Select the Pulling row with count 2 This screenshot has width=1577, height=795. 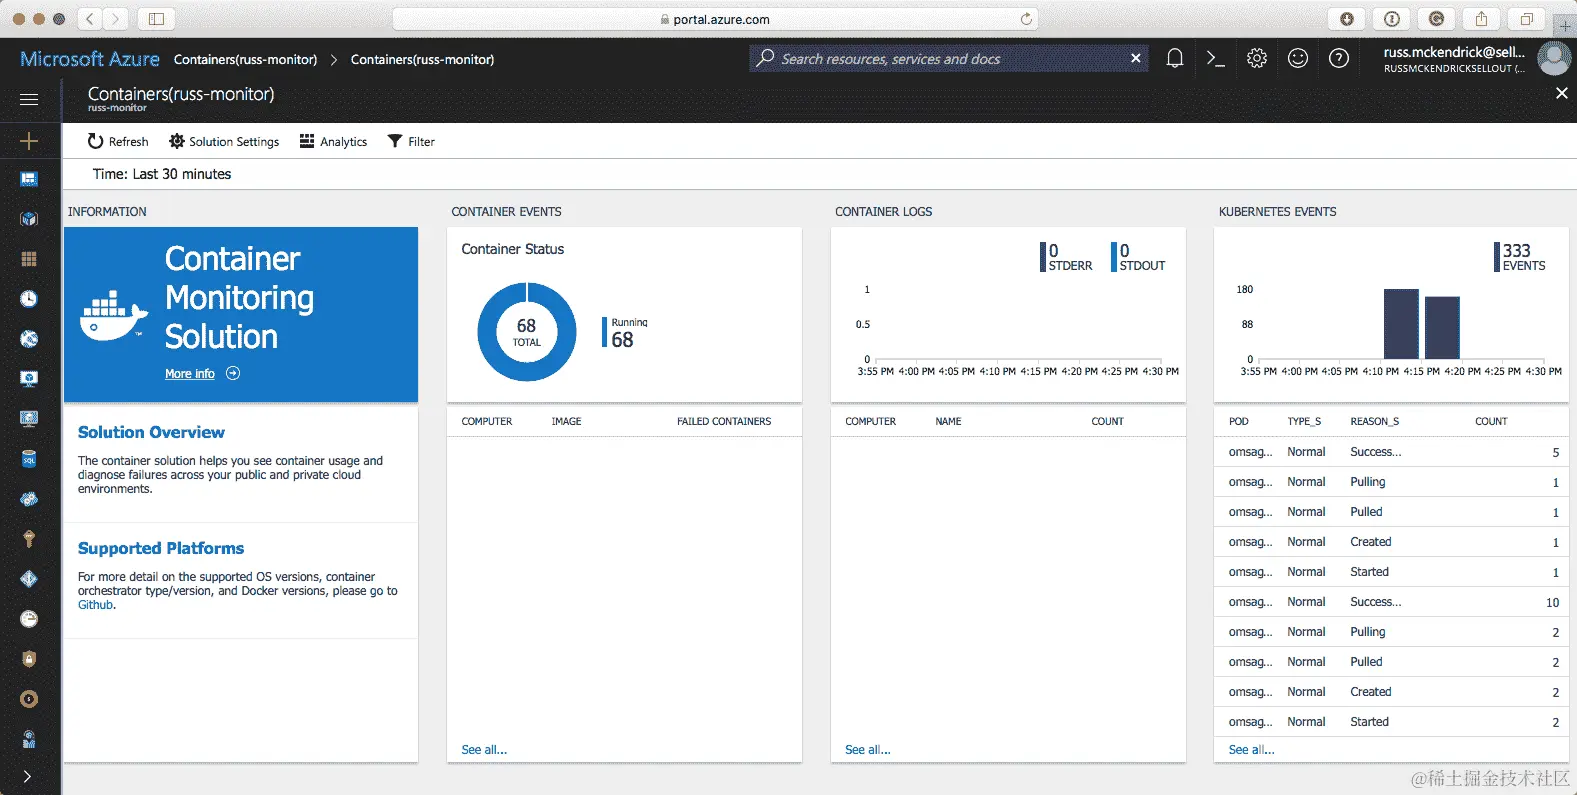[x=1391, y=632]
